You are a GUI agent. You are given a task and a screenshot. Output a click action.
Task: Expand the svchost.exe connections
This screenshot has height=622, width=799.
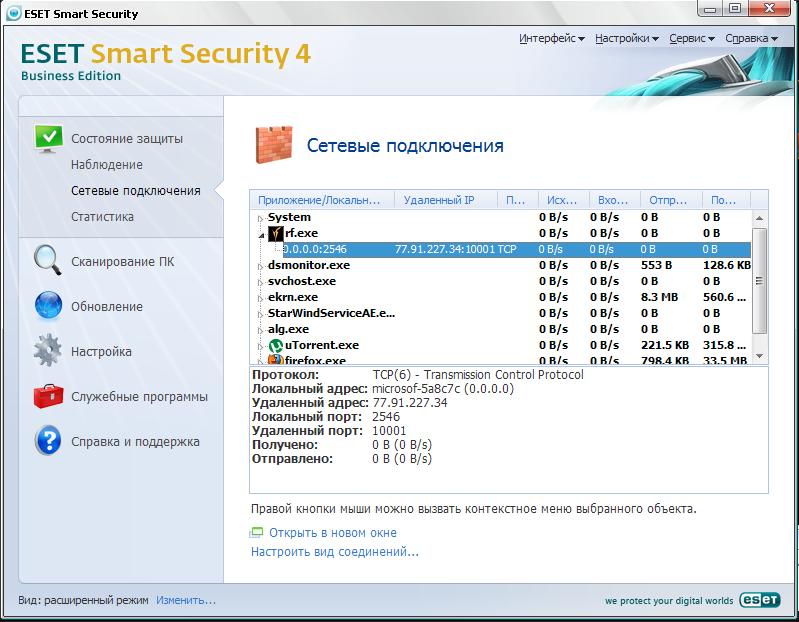click(262, 282)
